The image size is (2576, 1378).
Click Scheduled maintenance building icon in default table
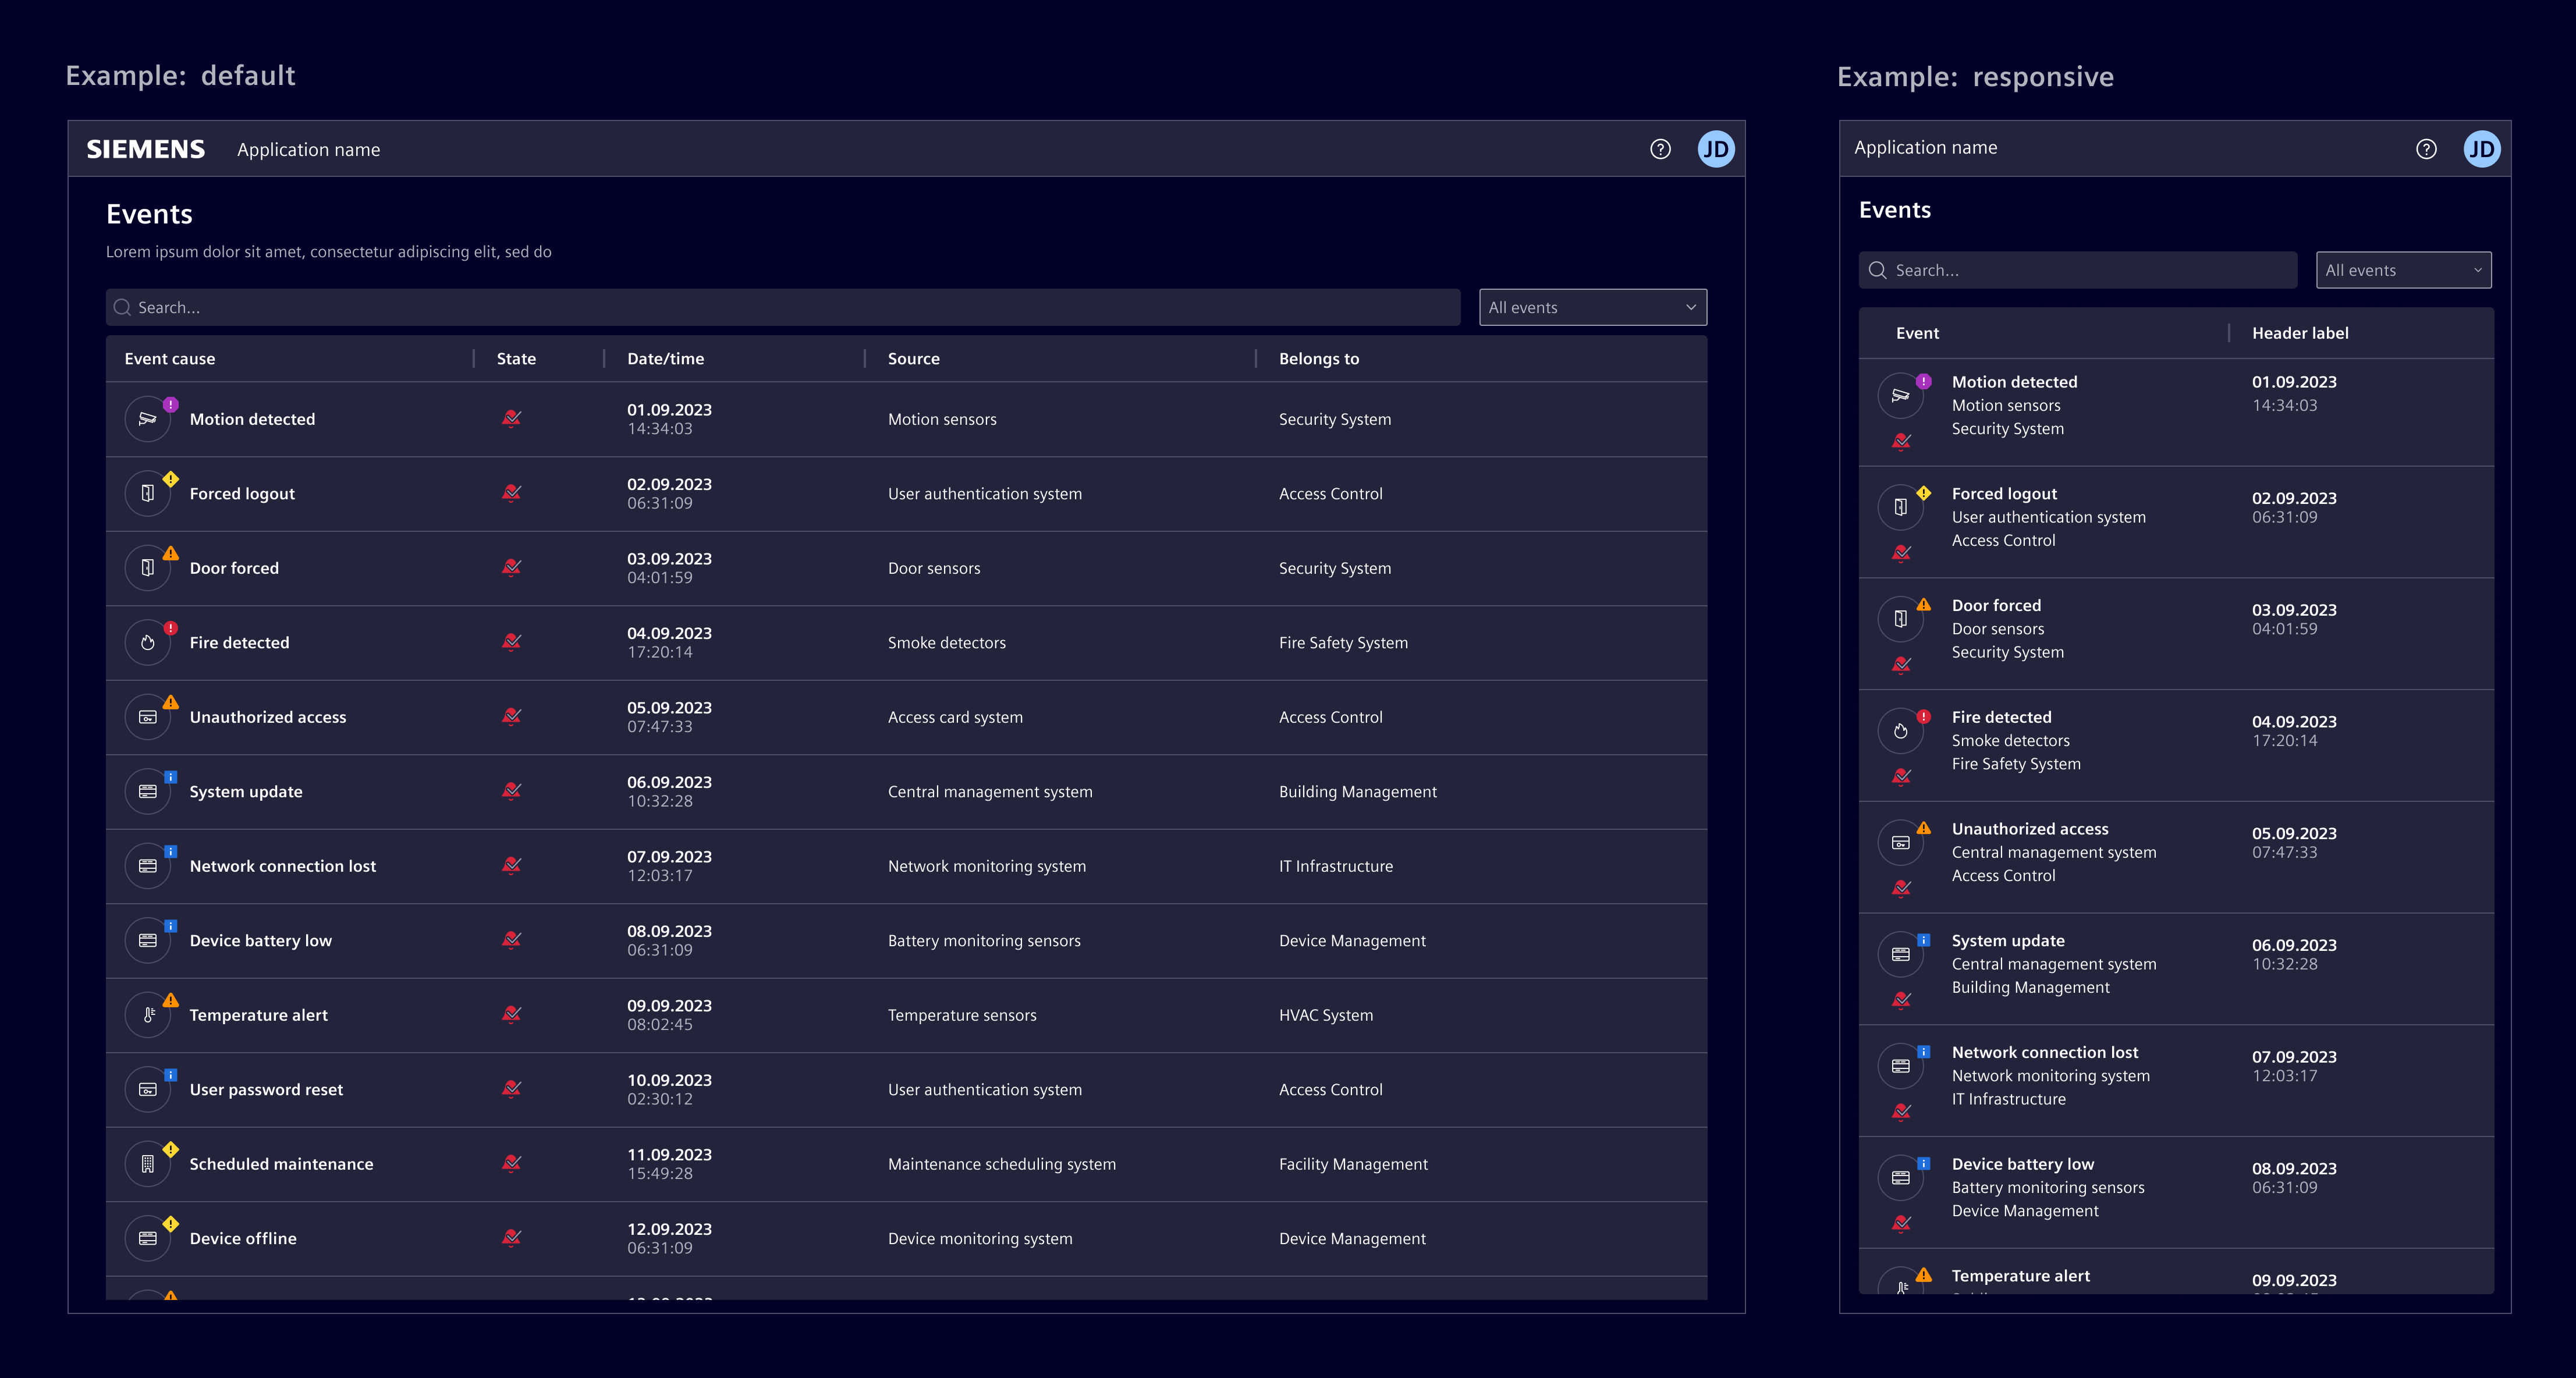(148, 1164)
